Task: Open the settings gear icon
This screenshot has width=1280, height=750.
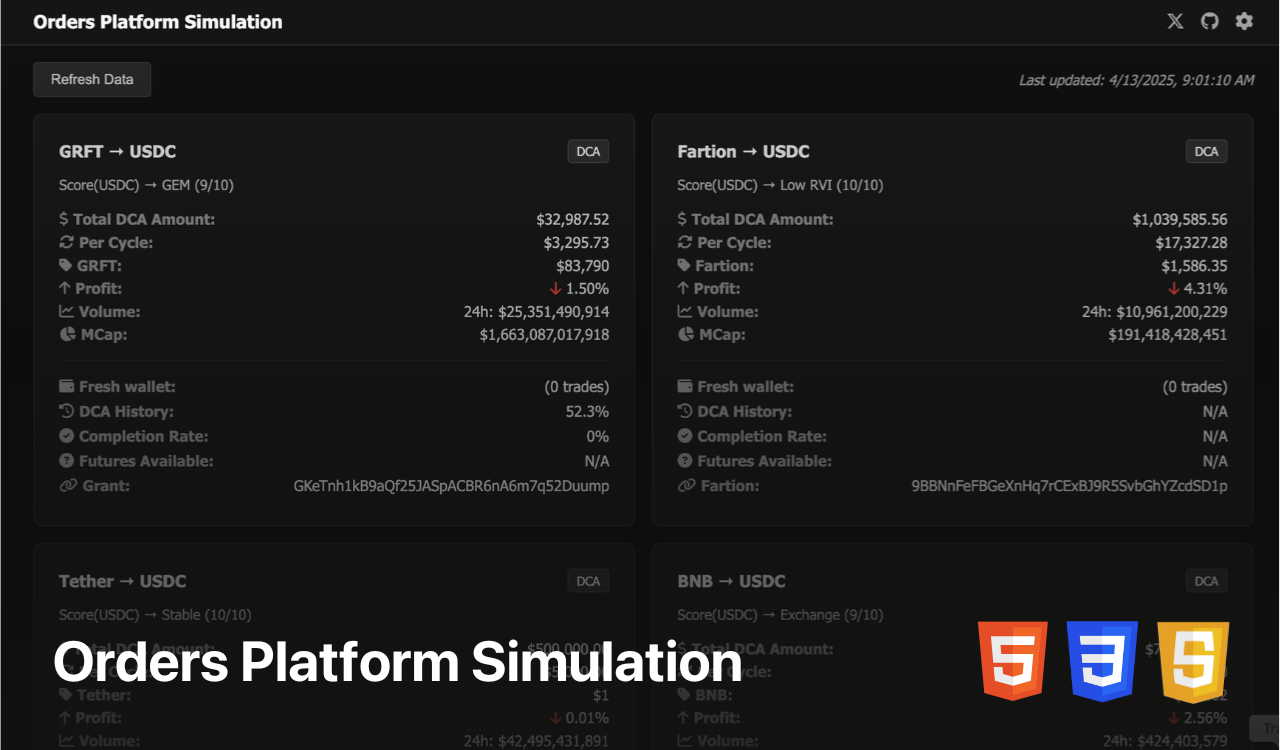Action: click(x=1244, y=21)
